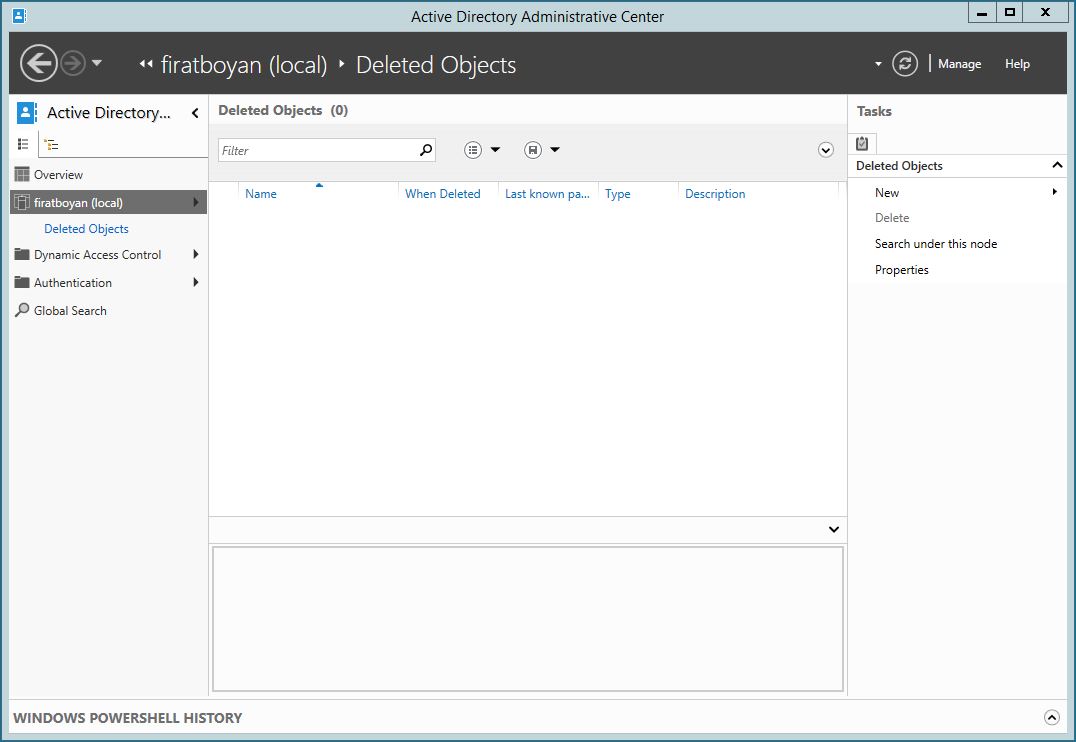Viewport: 1076px width, 742px height.
Task: Click the Active Directory Administrative Center app icon
Action: pyautogui.click(x=19, y=15)
